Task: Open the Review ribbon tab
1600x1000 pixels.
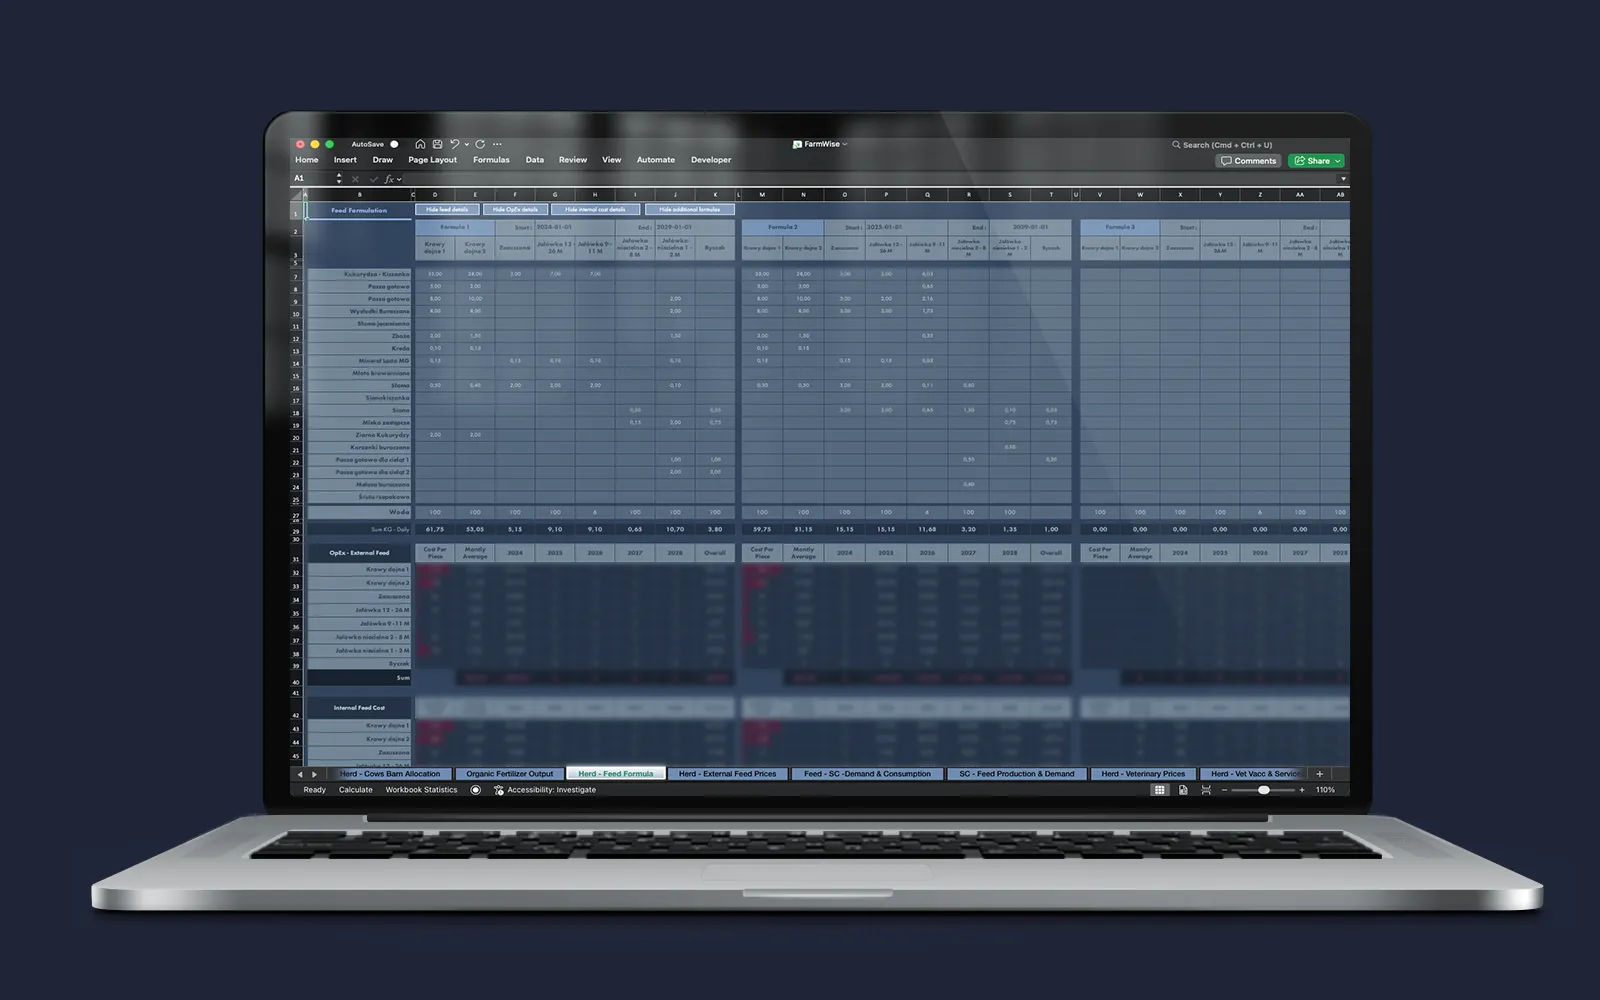Action: click(573, 160)
